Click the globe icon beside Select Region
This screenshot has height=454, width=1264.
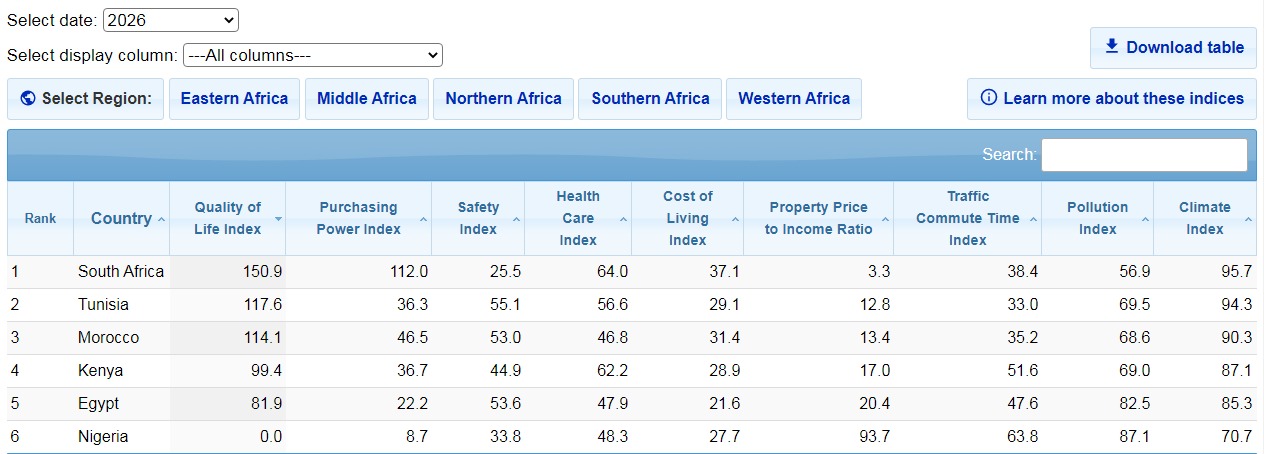(x=28, y=98)
